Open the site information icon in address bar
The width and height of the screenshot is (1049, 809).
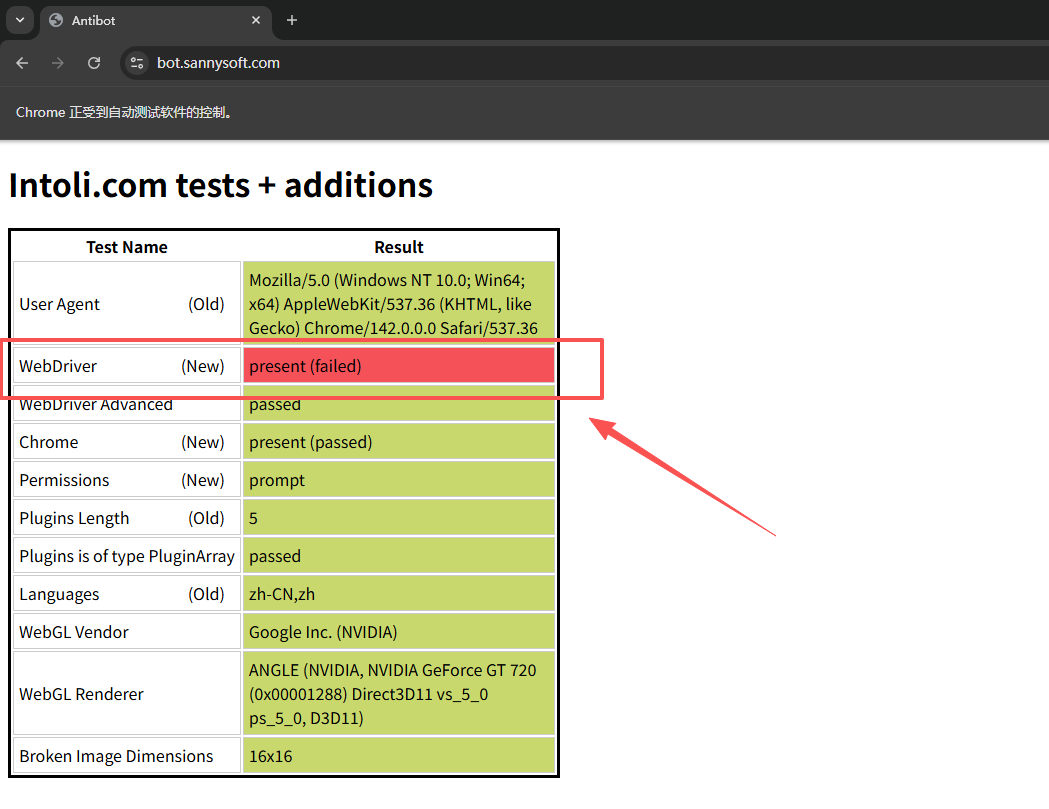(x=138, y=63)
